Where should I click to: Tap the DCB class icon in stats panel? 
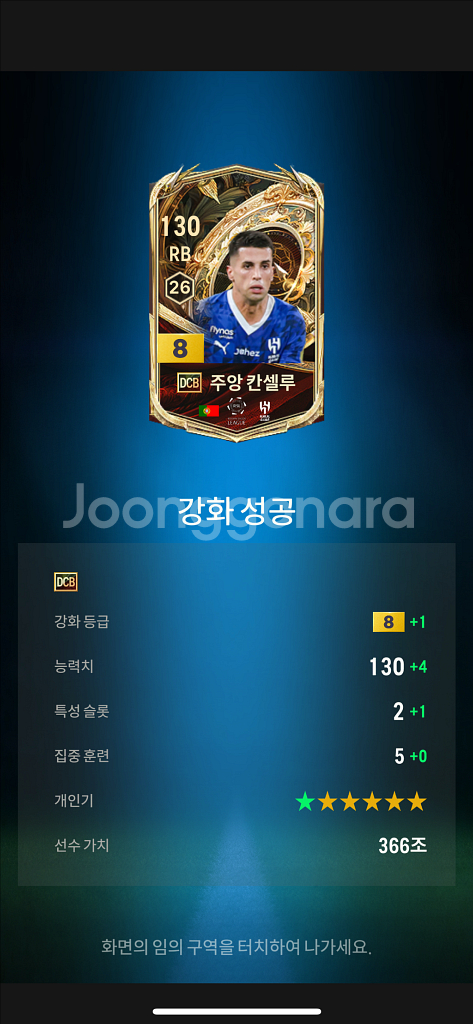click(x=65, y=581)
